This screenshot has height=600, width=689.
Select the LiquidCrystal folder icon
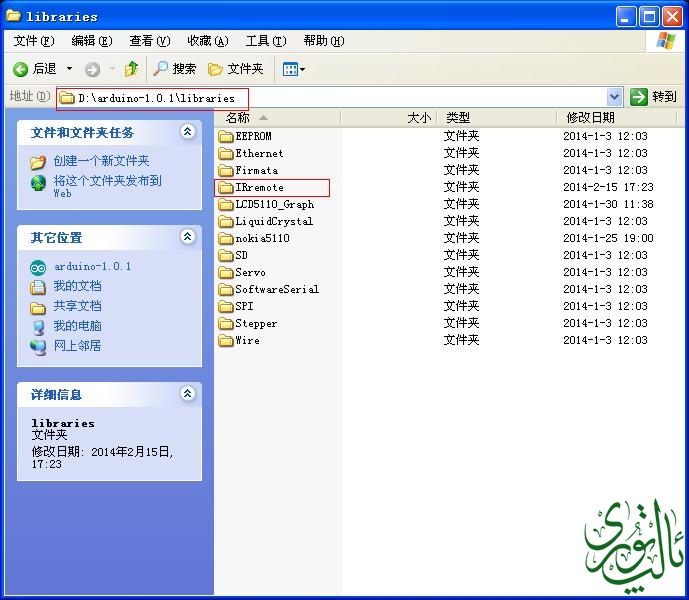[226, 221]
